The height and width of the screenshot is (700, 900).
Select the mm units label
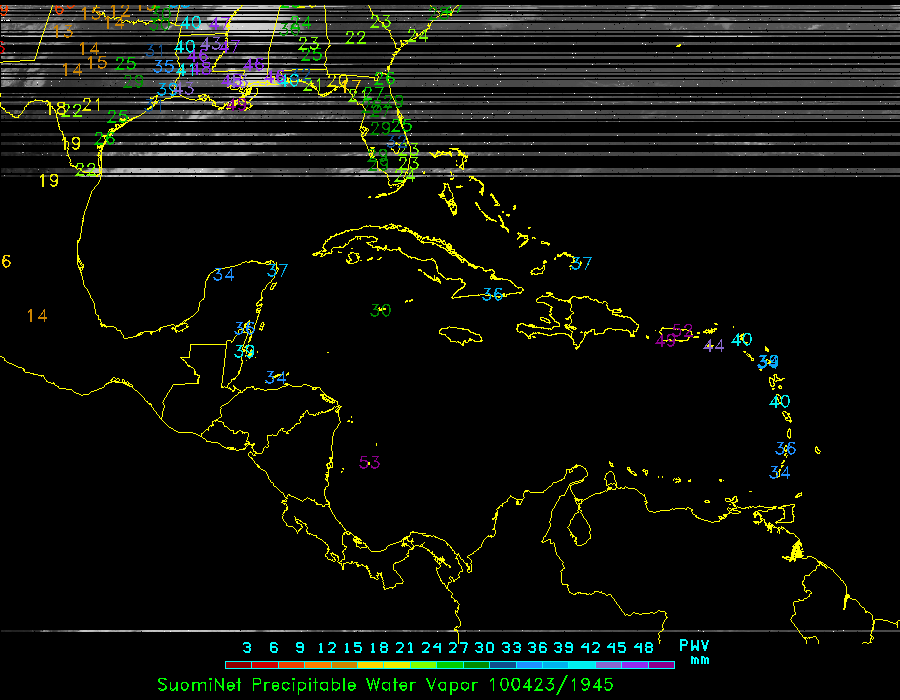(x=700, y=660)
